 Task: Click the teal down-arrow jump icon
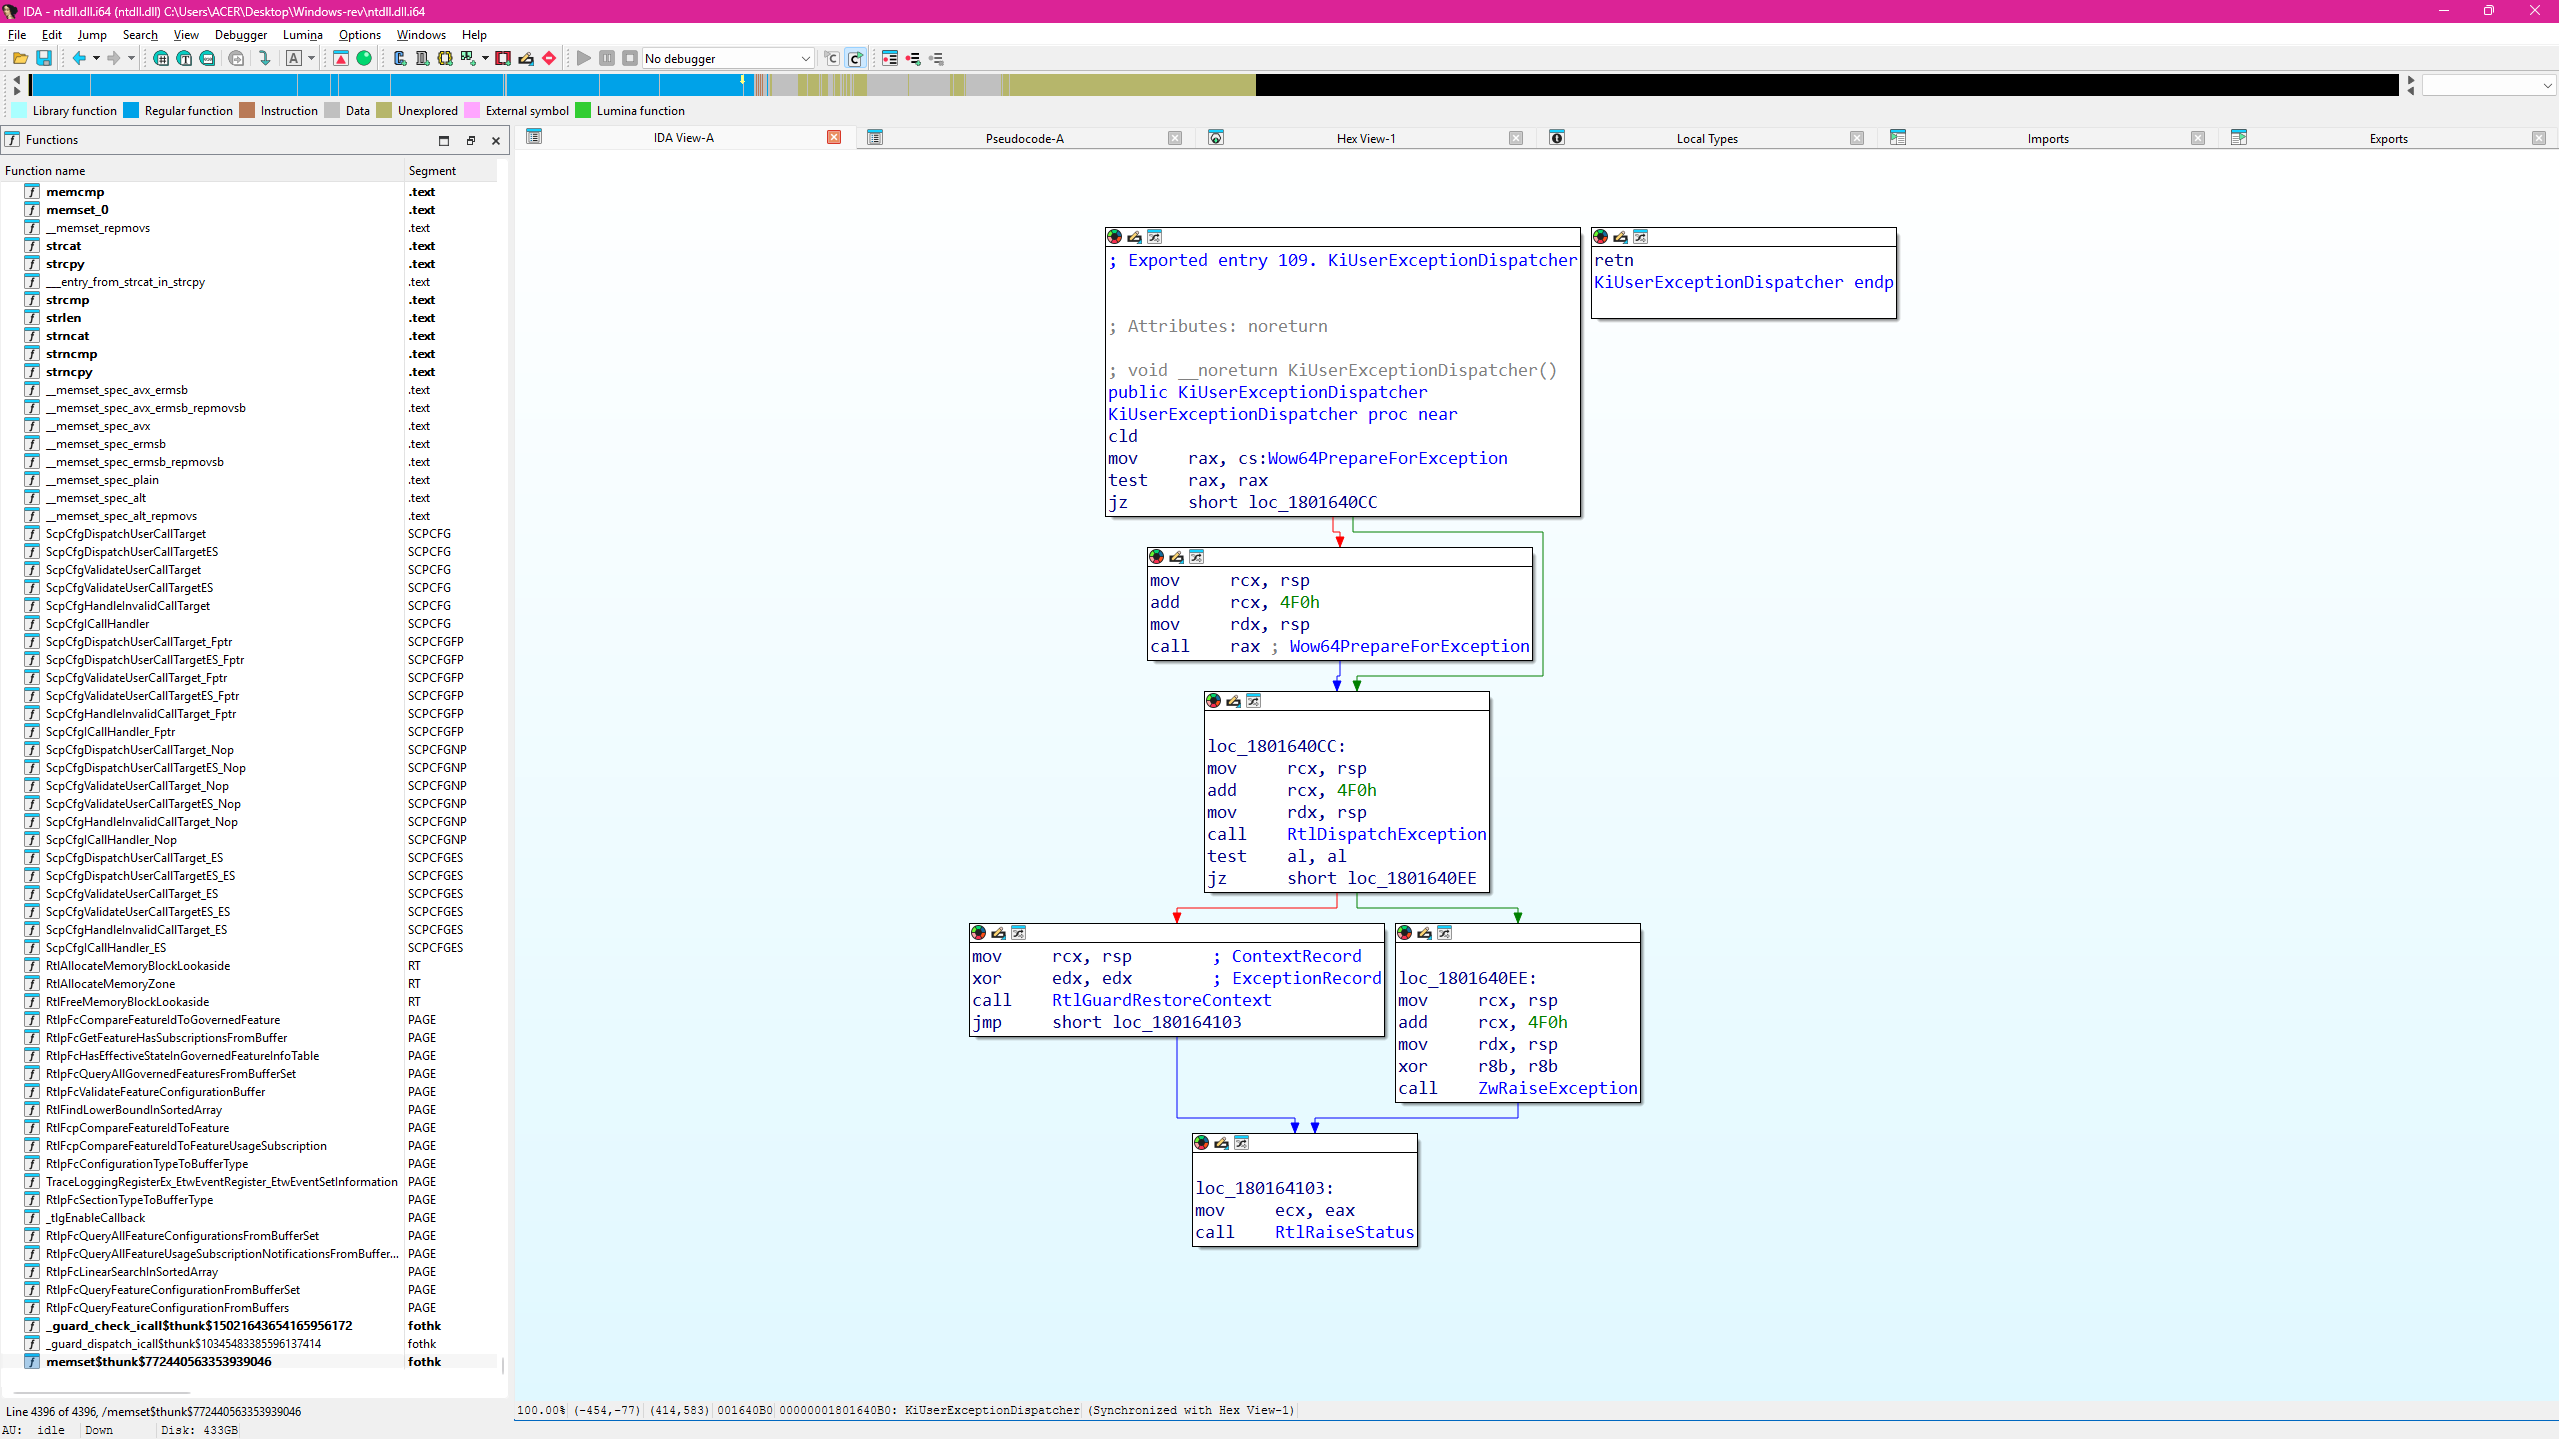tap(265, 58)
